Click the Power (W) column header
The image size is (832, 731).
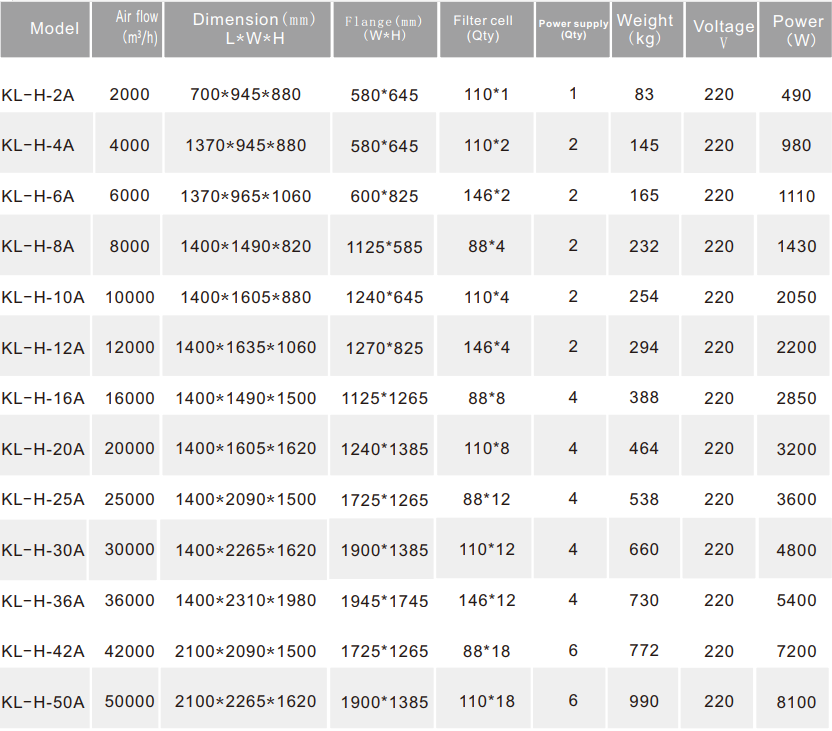coord(797,28)
